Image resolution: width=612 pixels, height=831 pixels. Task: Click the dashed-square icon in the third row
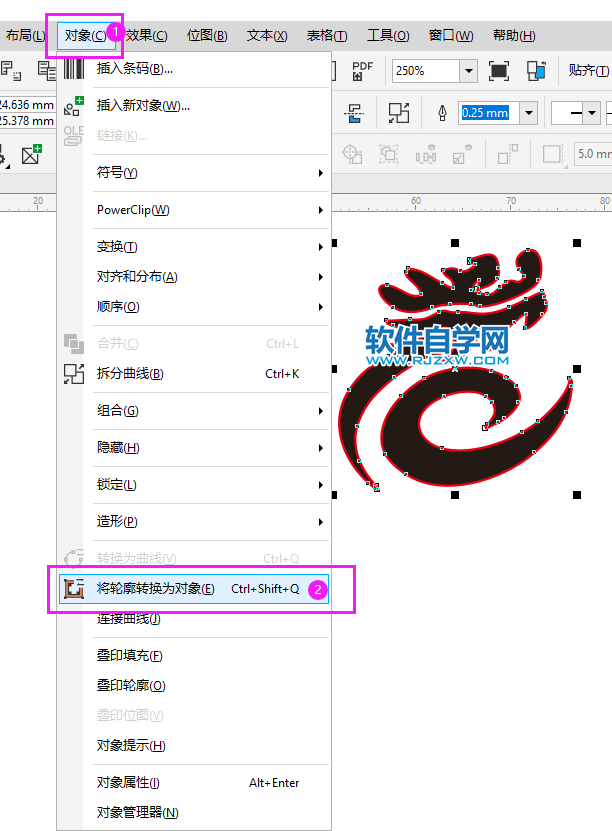(389, 155)
